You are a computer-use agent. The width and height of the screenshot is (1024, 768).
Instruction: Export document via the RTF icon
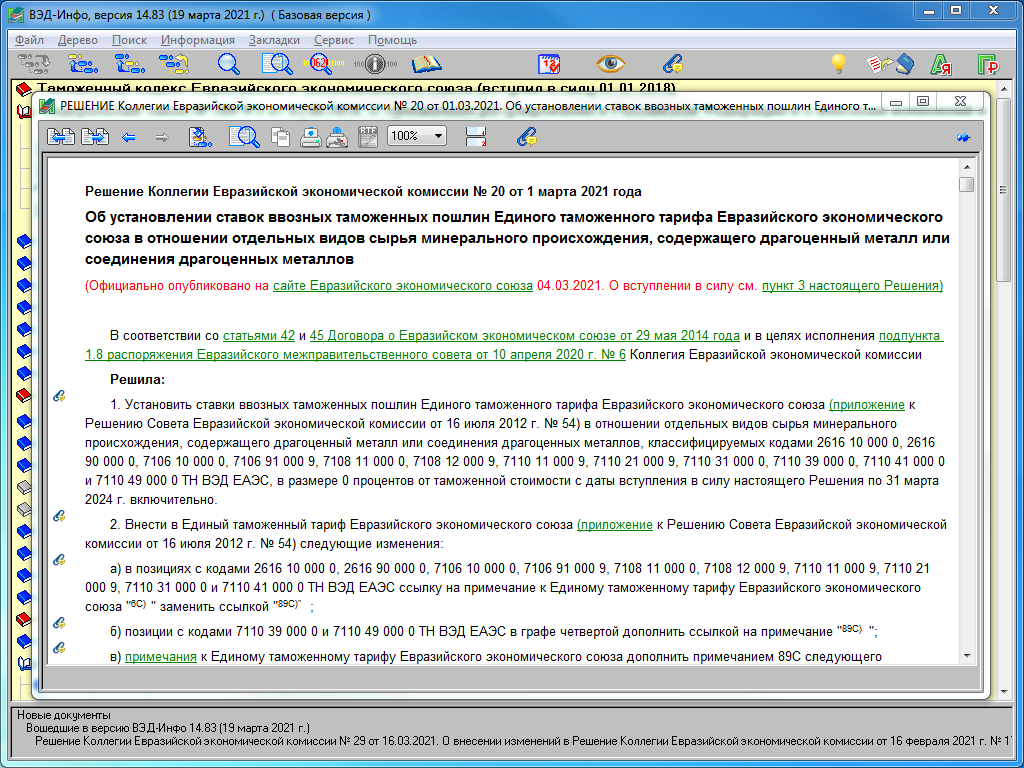[368, 137]
